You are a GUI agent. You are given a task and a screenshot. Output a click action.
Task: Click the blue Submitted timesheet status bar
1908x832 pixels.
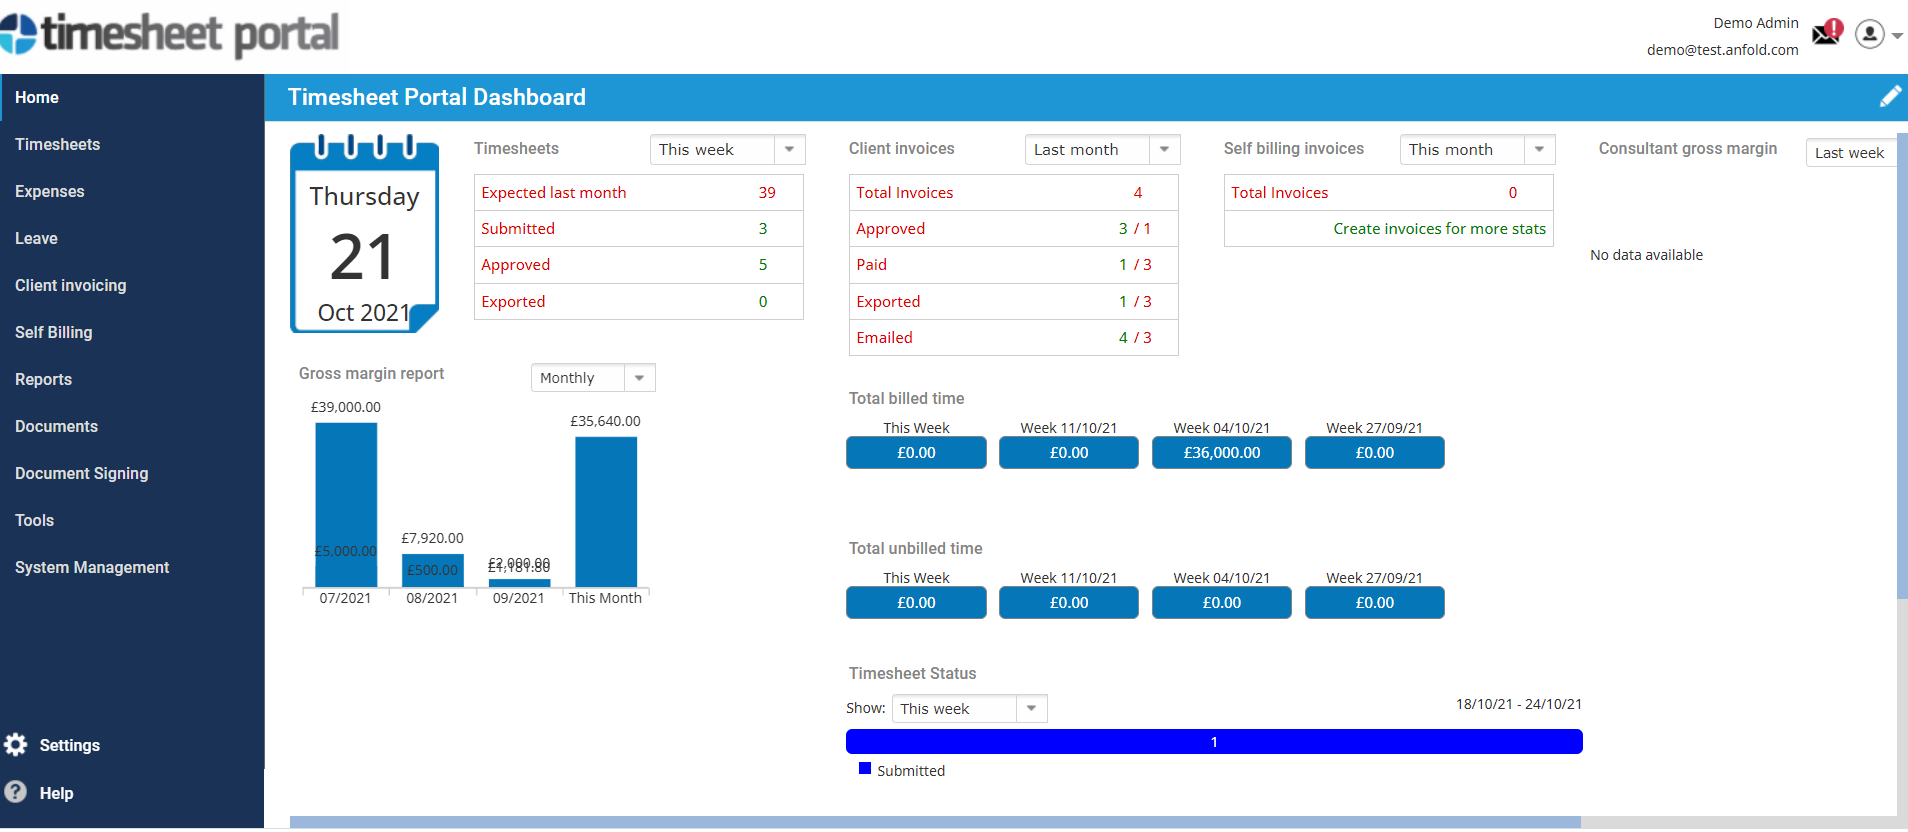click(1214, 741)
